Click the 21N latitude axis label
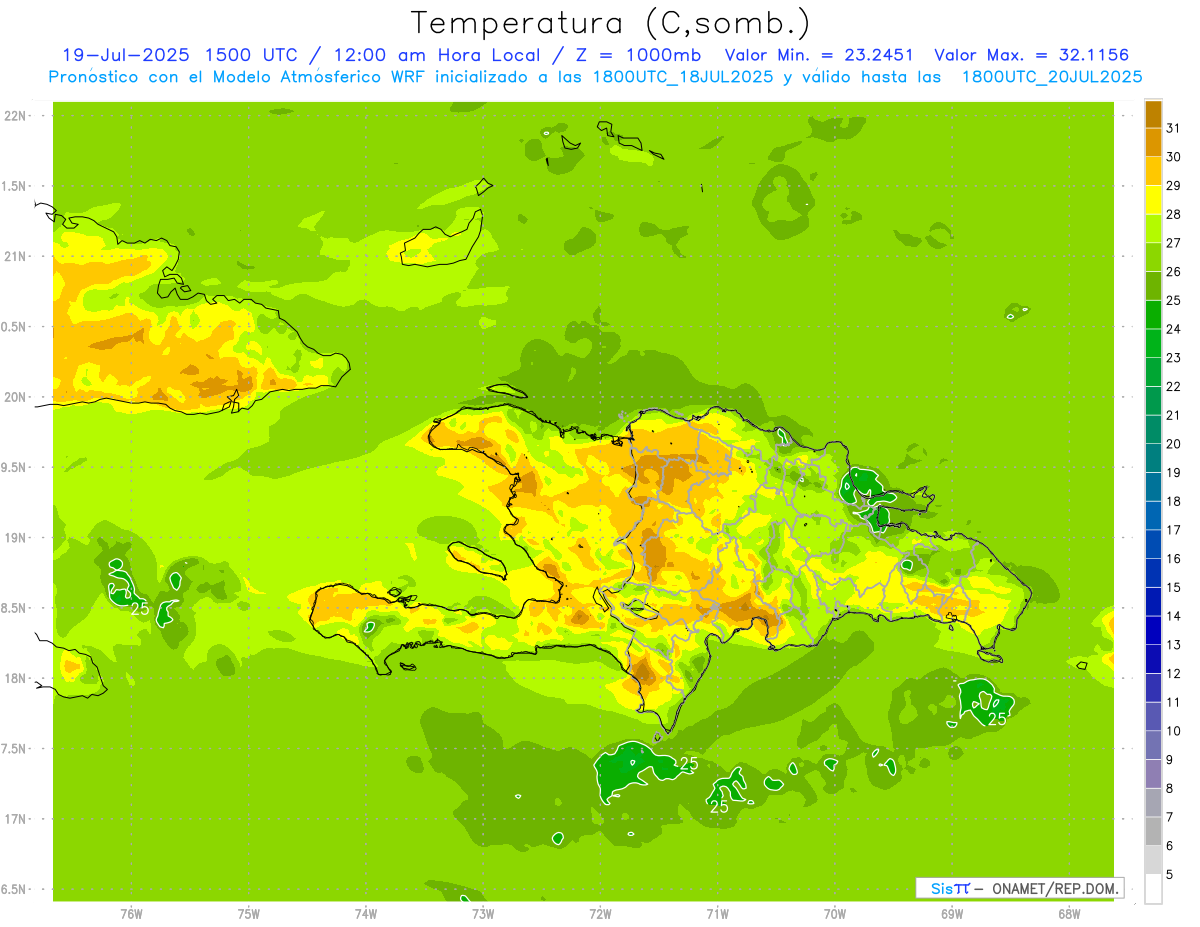The width and height of the screenshot is (1200, 927). point(15,257)
